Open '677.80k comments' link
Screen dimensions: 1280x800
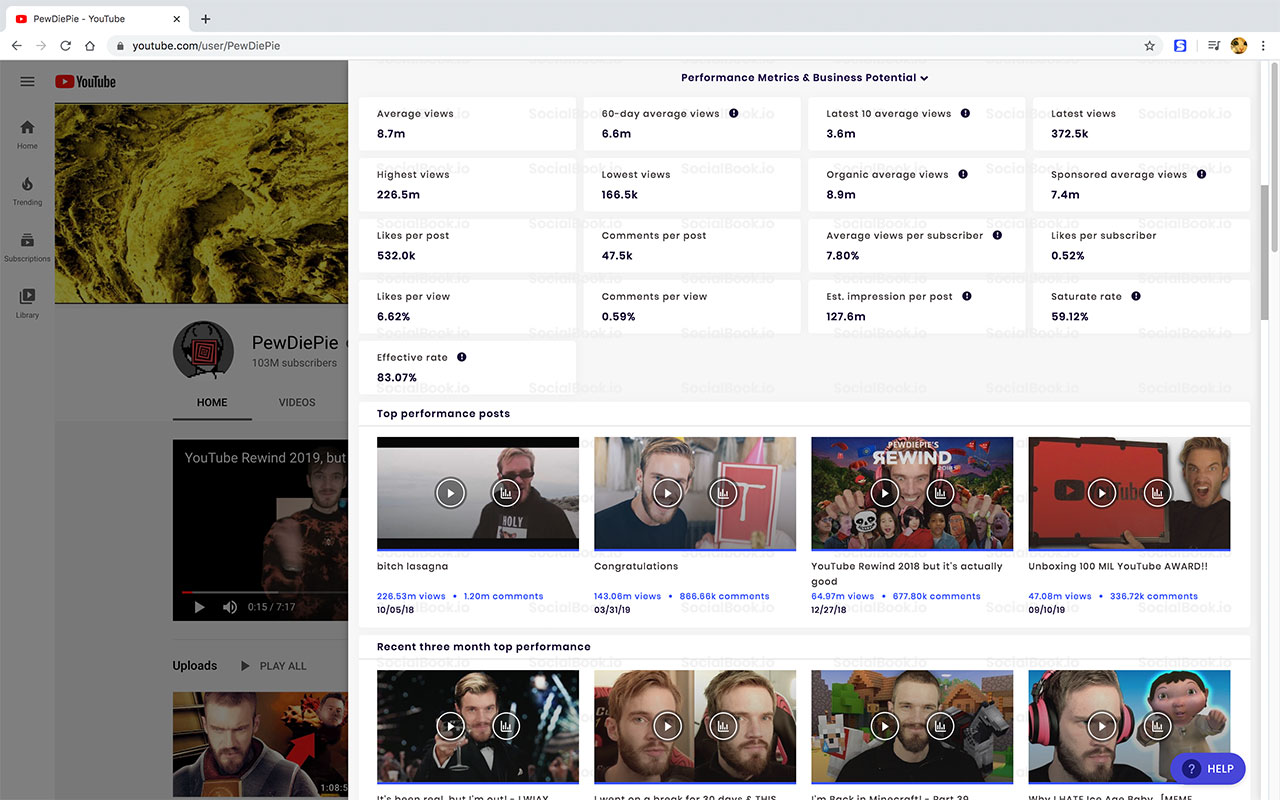(937, 596)
